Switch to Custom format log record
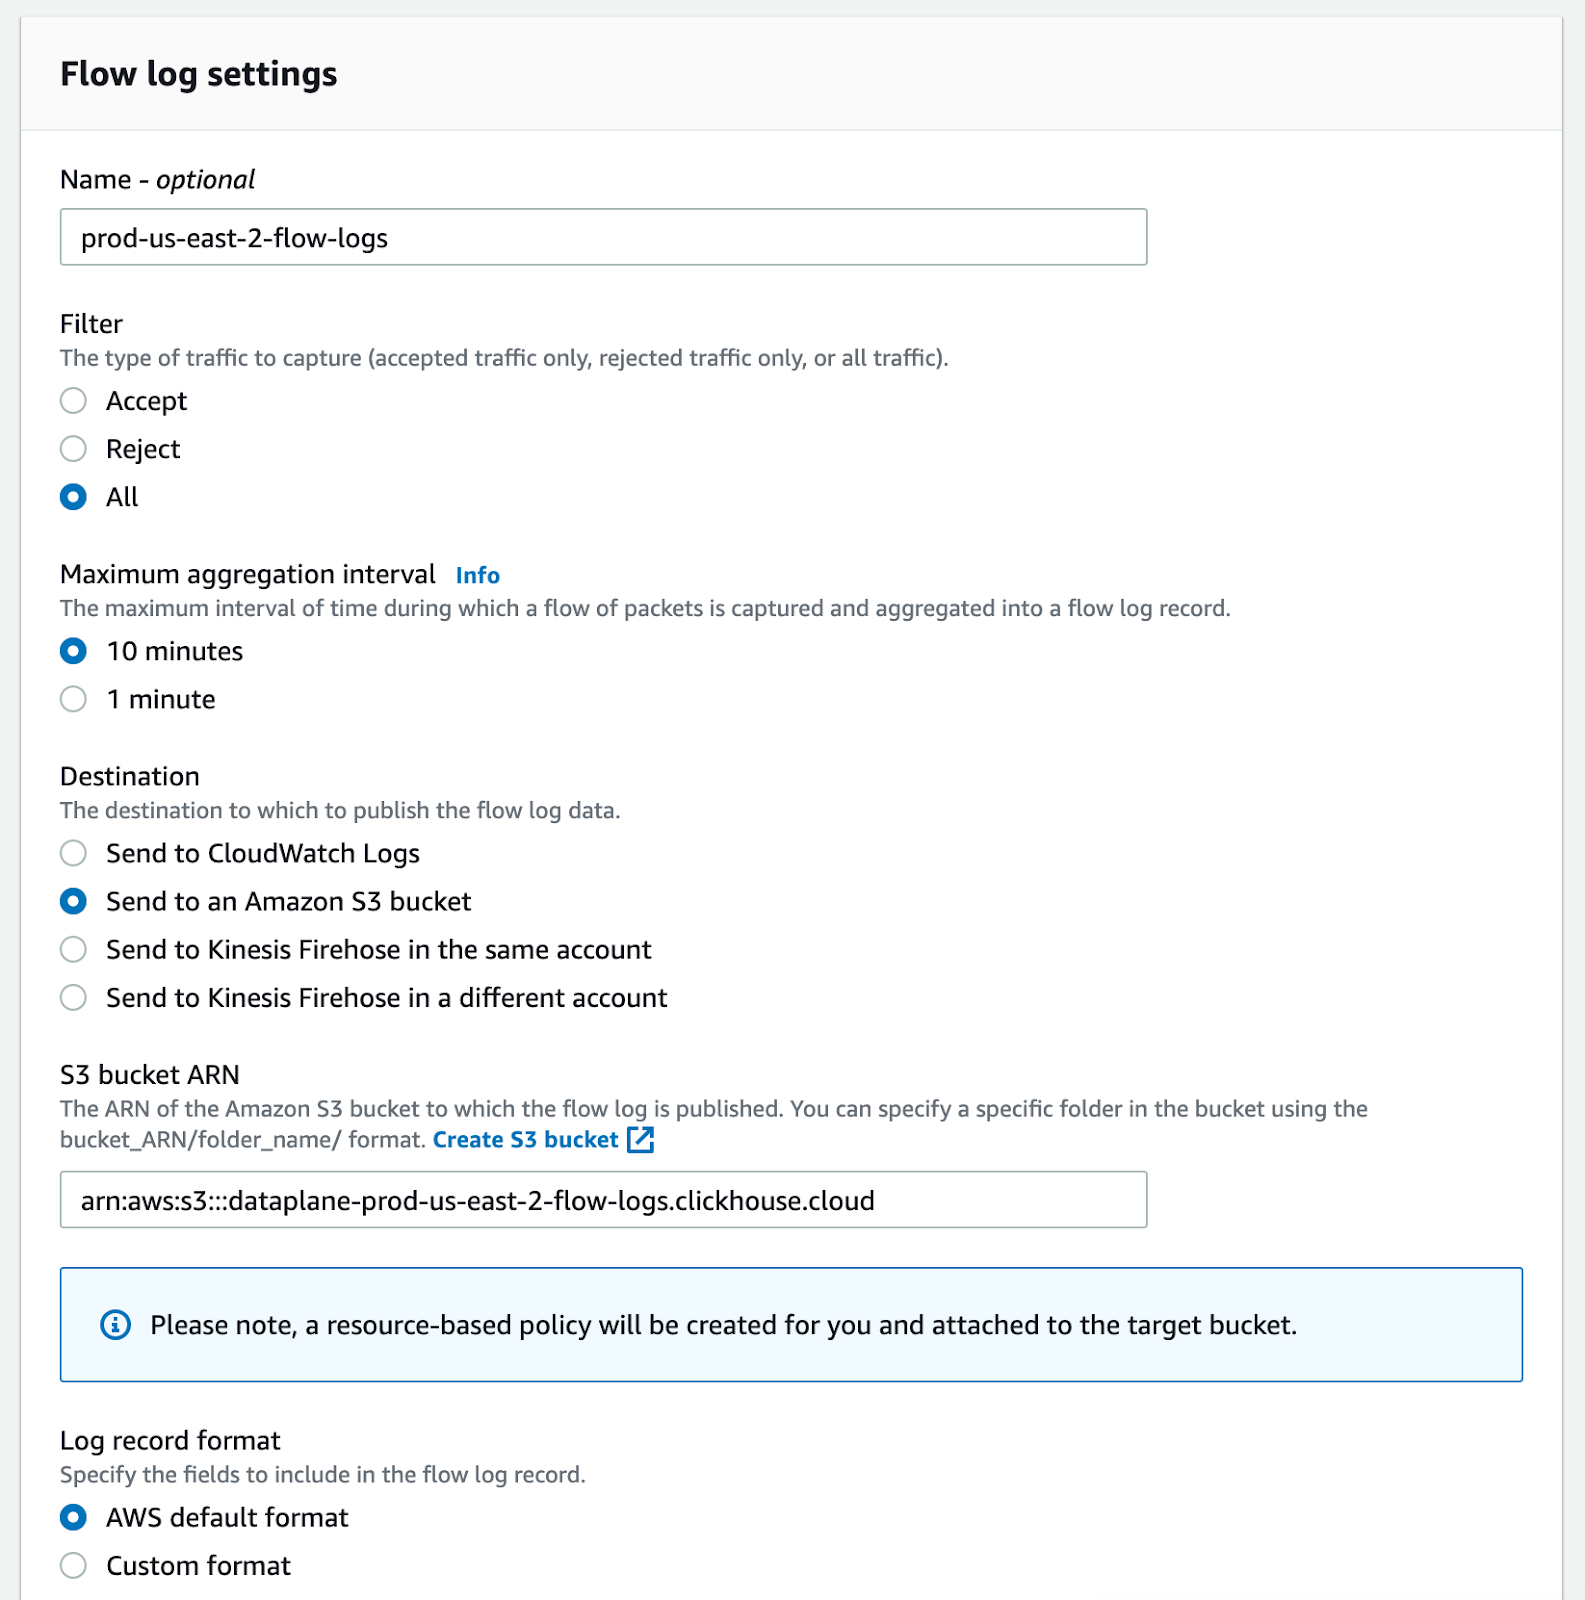Screen dimensions: 1585x1600 [73, 1565]
